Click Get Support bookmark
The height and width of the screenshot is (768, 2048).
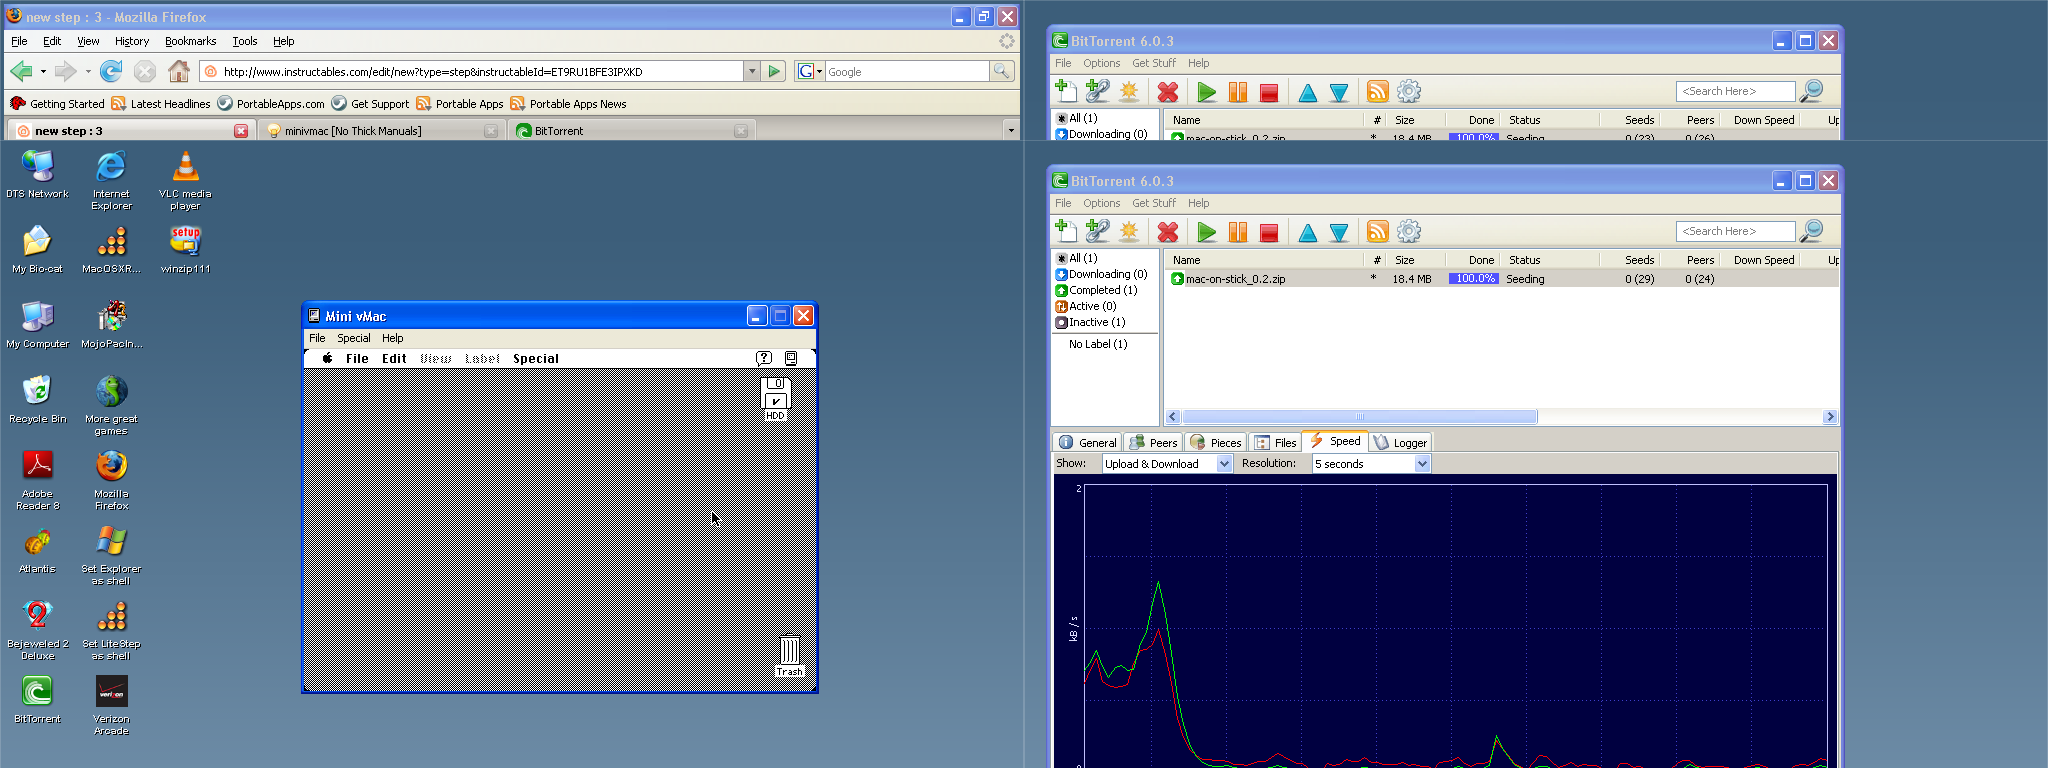pos(370,103)
